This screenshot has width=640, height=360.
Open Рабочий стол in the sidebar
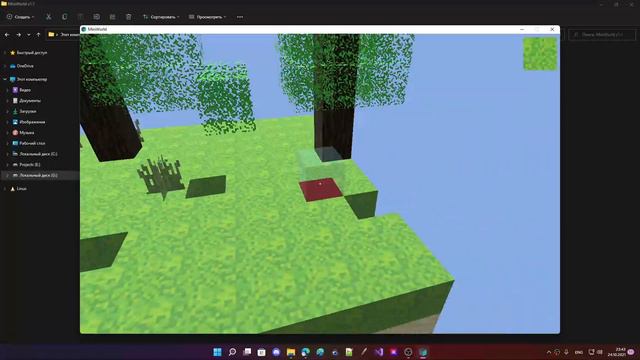pos(32,143)
